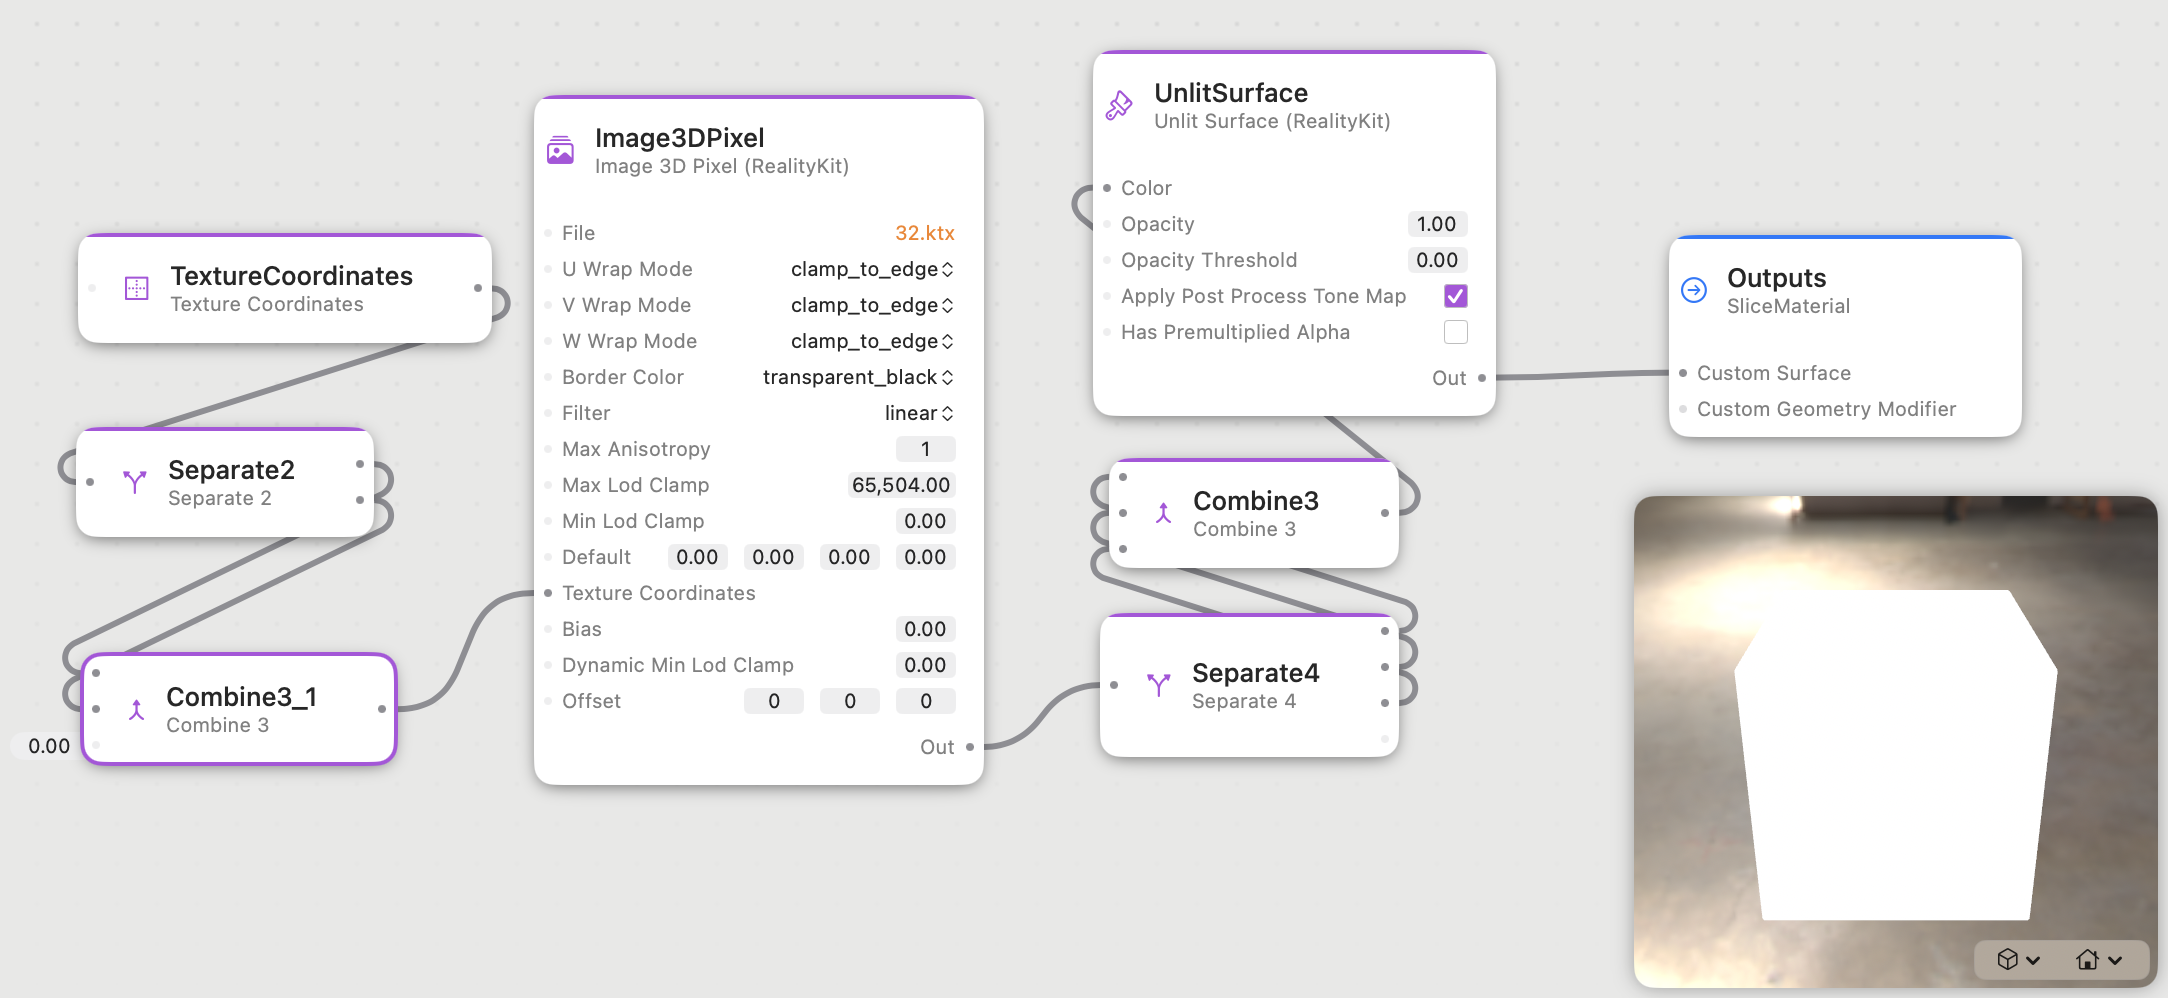Click the Outputs node arrow icon
The height and width of the screenshot is (998, 2168).
click(x=1694, y=290)
